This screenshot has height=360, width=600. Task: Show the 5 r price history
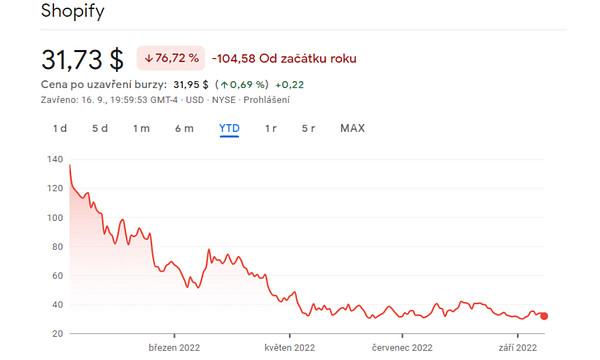(308, 128)
